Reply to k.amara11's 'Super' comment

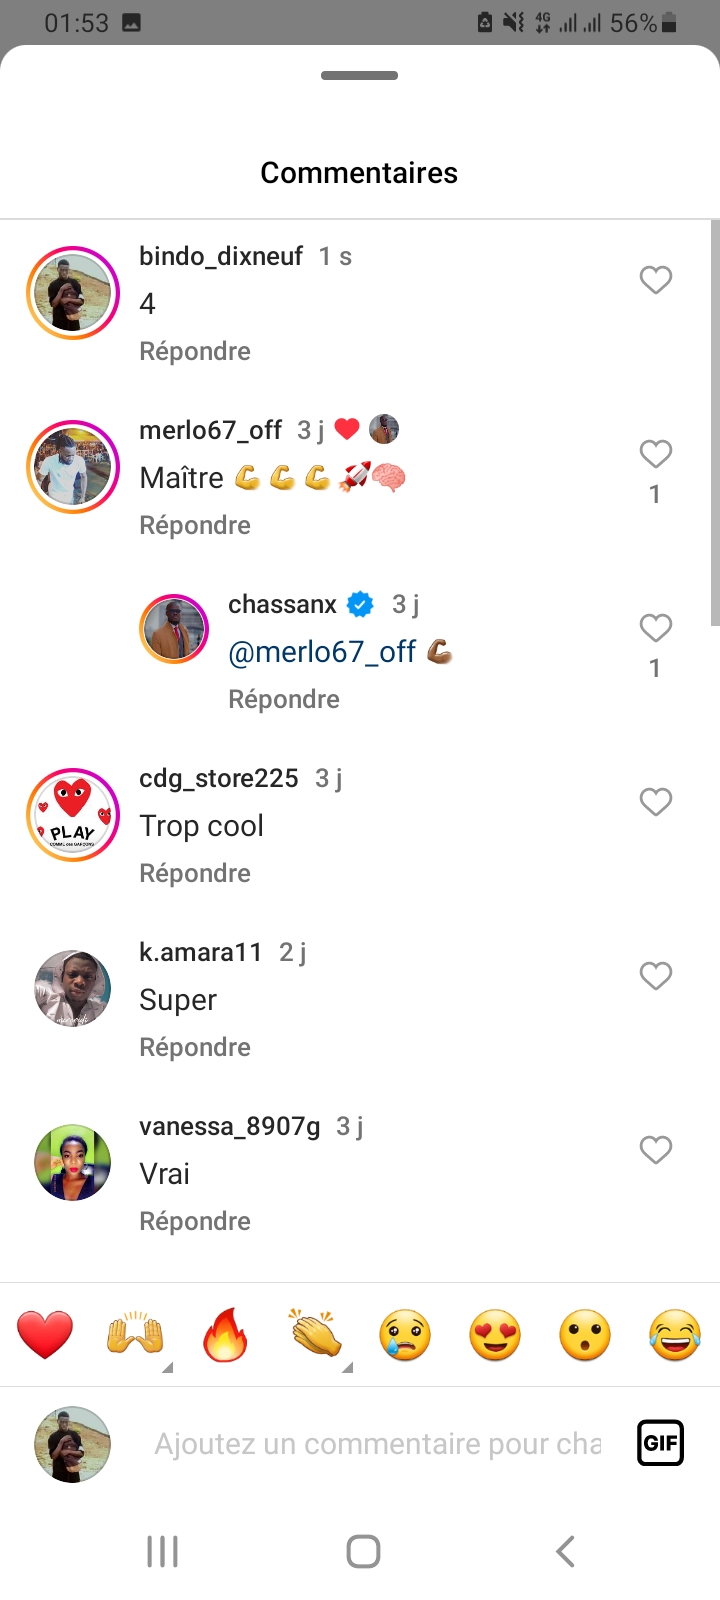click(x=195, y=1047)
